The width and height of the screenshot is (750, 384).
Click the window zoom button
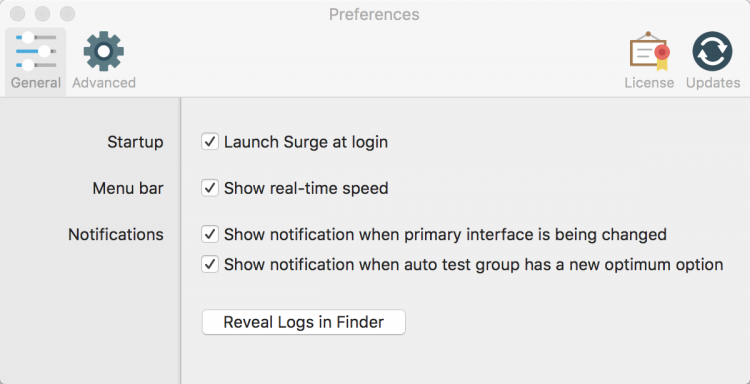[x=67, y=14]
